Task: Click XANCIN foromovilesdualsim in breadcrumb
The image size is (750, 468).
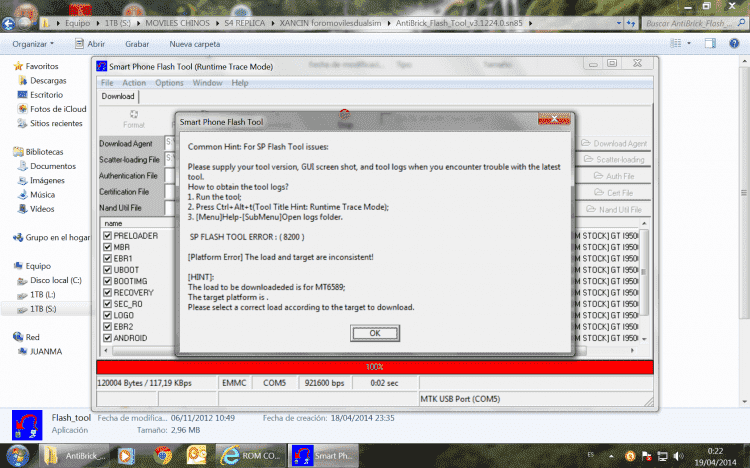Action: click(331, 23)
